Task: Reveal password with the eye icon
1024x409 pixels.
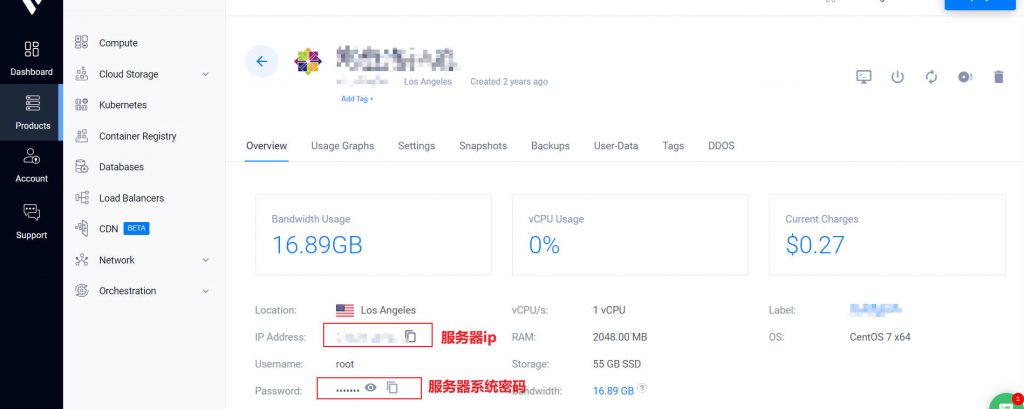Action: tap(370, 387)
